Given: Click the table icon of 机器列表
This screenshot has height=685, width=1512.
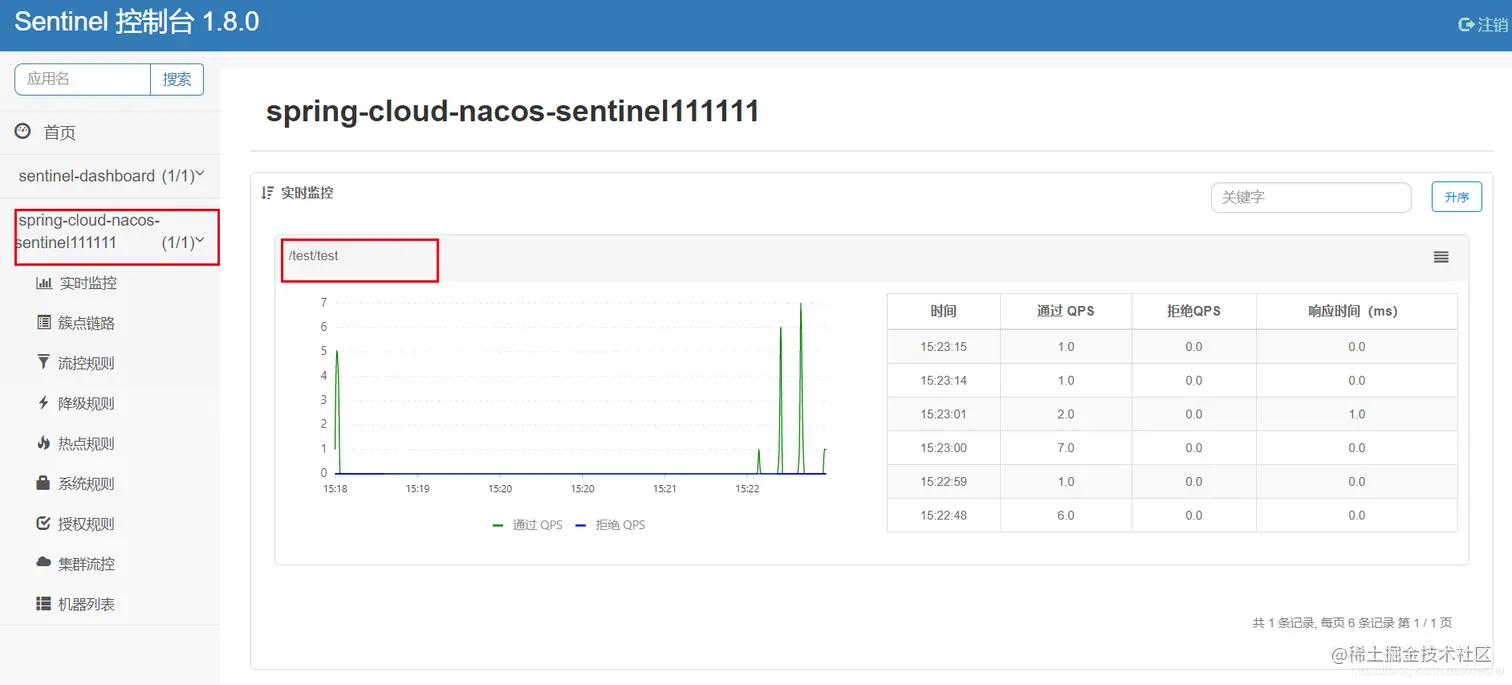Looking at the screenshot, I should click(43, 604).
